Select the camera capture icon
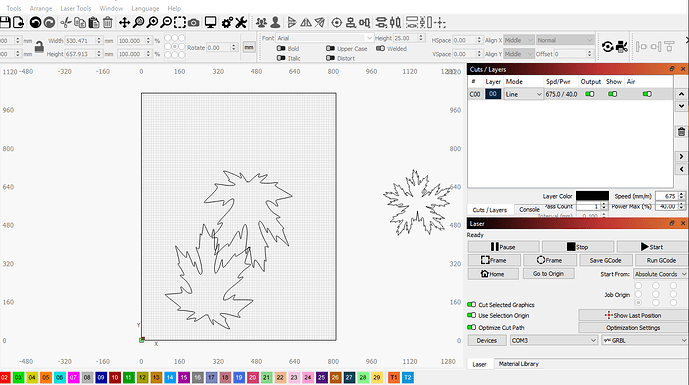This screenshot has height=385, width=689. [194, 22]
